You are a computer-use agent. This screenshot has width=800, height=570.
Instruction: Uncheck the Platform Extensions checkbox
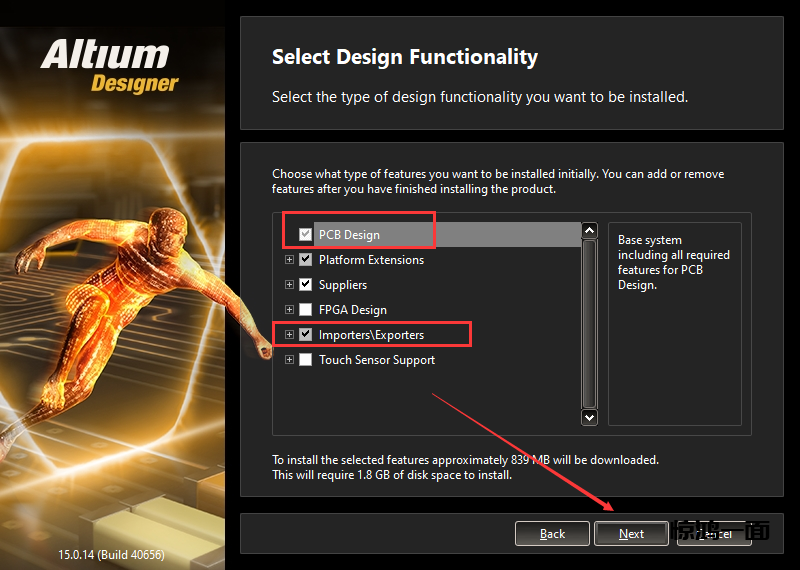click(x=306, y=260)
